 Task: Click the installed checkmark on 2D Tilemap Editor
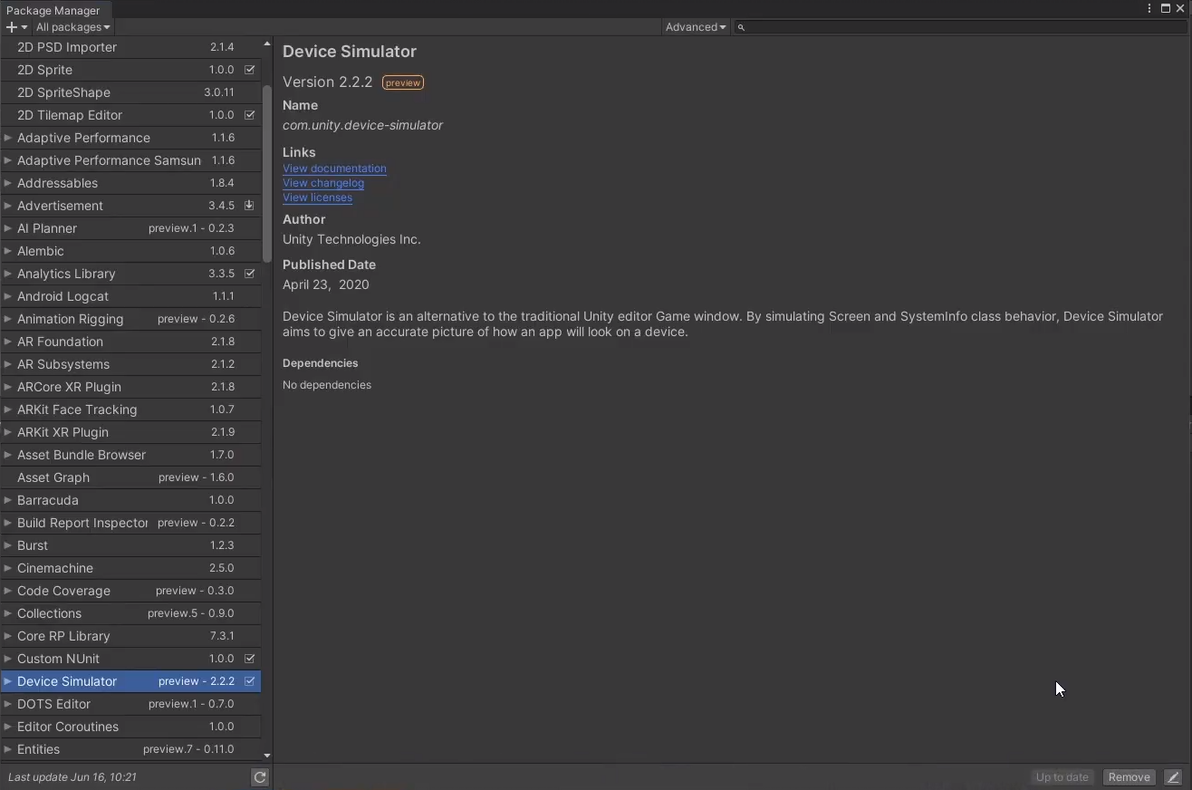click(x=249, y=115)
